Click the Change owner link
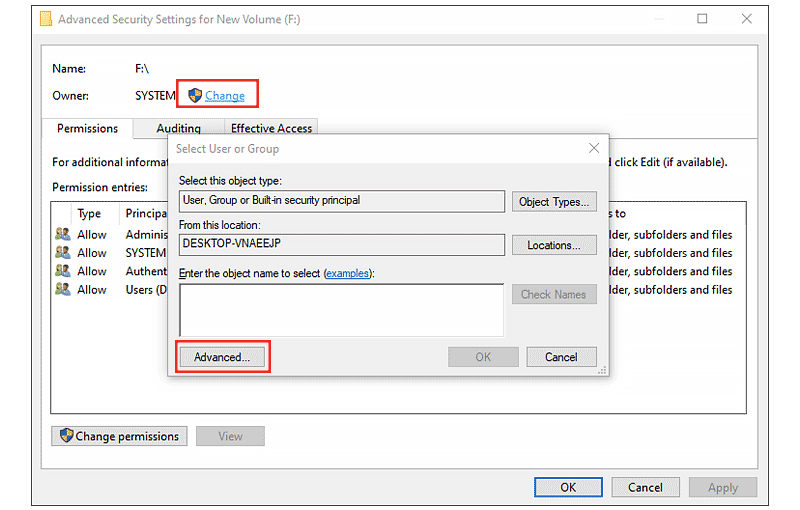The height and width of the screenshot is (510, 800). (x=224, y=96)
